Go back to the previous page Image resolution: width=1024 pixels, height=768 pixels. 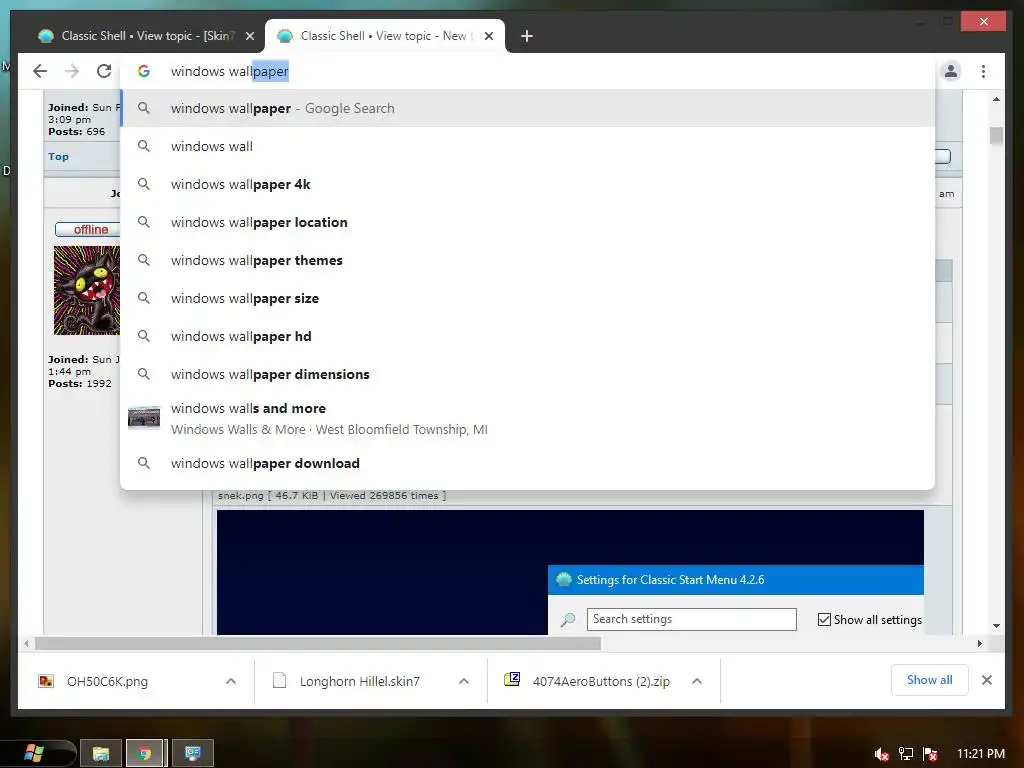(40, 71)
